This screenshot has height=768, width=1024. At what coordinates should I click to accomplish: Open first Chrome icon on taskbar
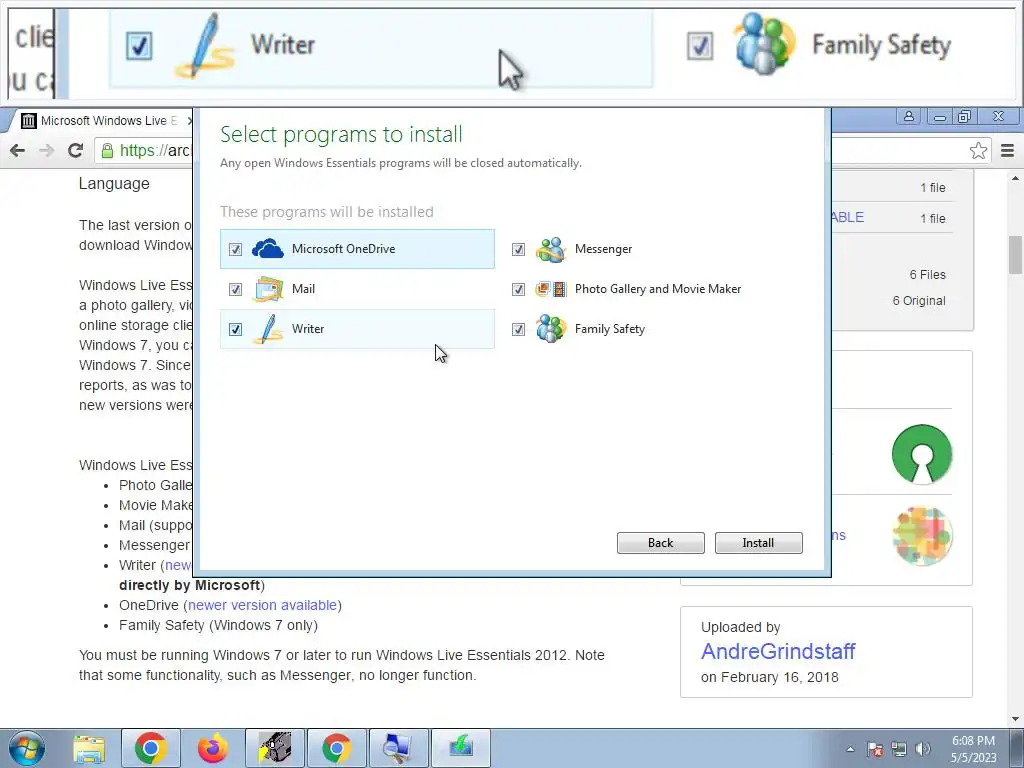[151, 748]
